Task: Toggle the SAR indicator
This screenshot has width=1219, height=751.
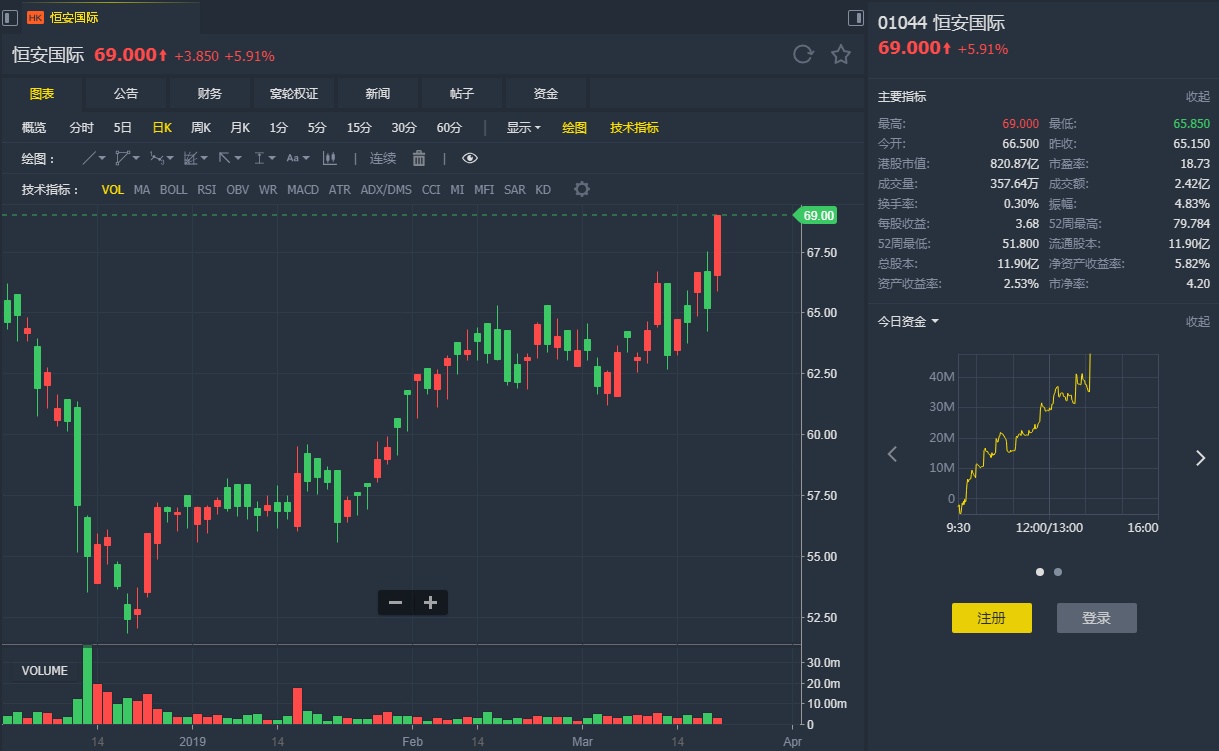Action: point(514,189)
